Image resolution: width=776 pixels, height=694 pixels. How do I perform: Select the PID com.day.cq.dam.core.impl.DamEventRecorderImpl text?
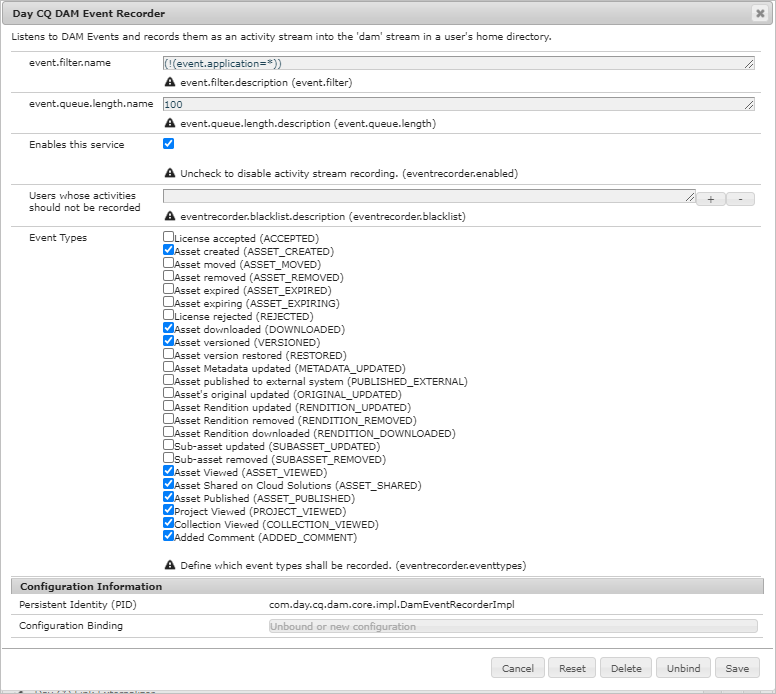point(391,604)
